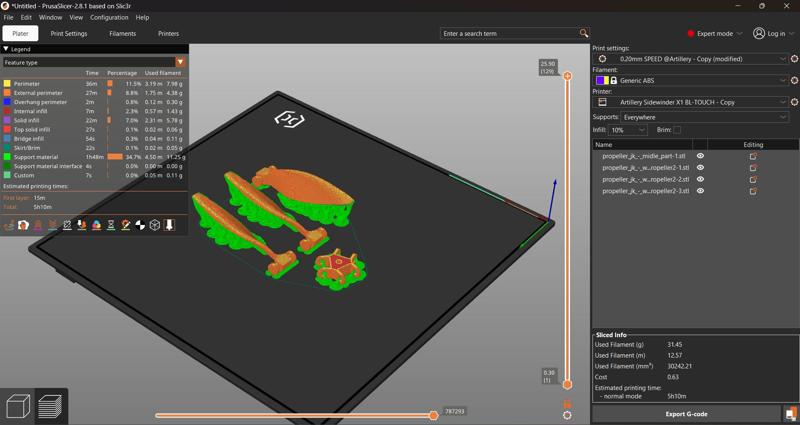Hide propeller_jk_-_midle_part-1.stl with eye icon

coord(700,156)
